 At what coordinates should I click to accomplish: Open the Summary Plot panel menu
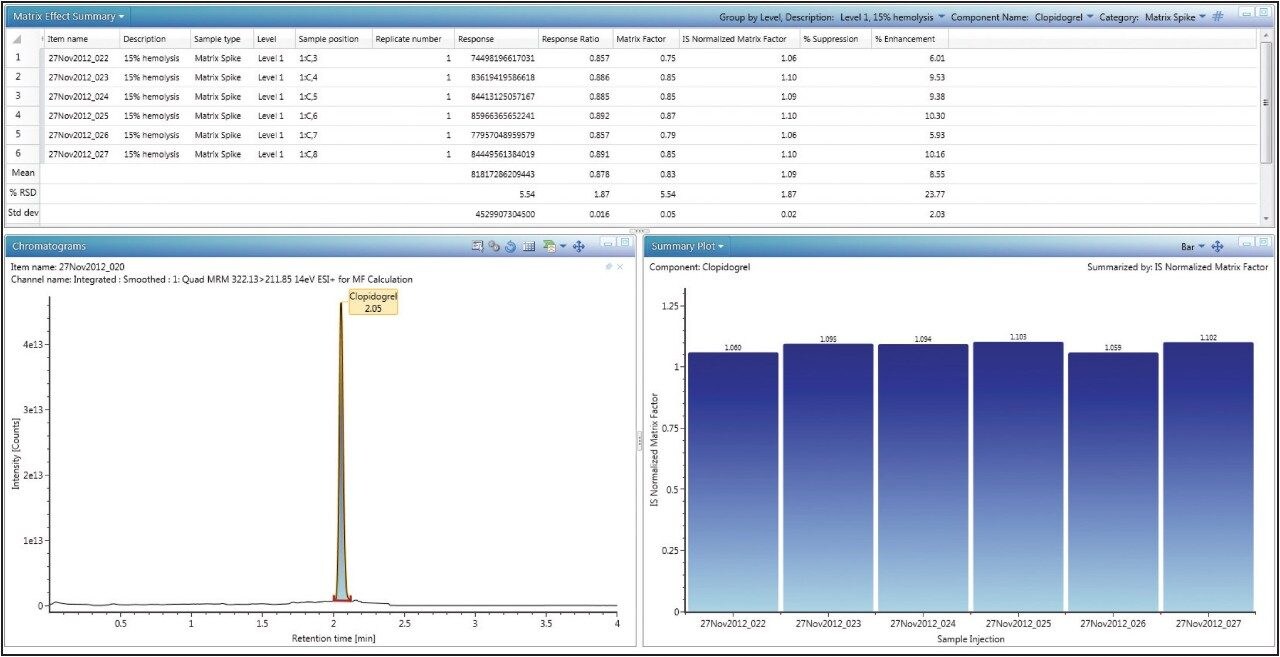[x=688, y=245]
